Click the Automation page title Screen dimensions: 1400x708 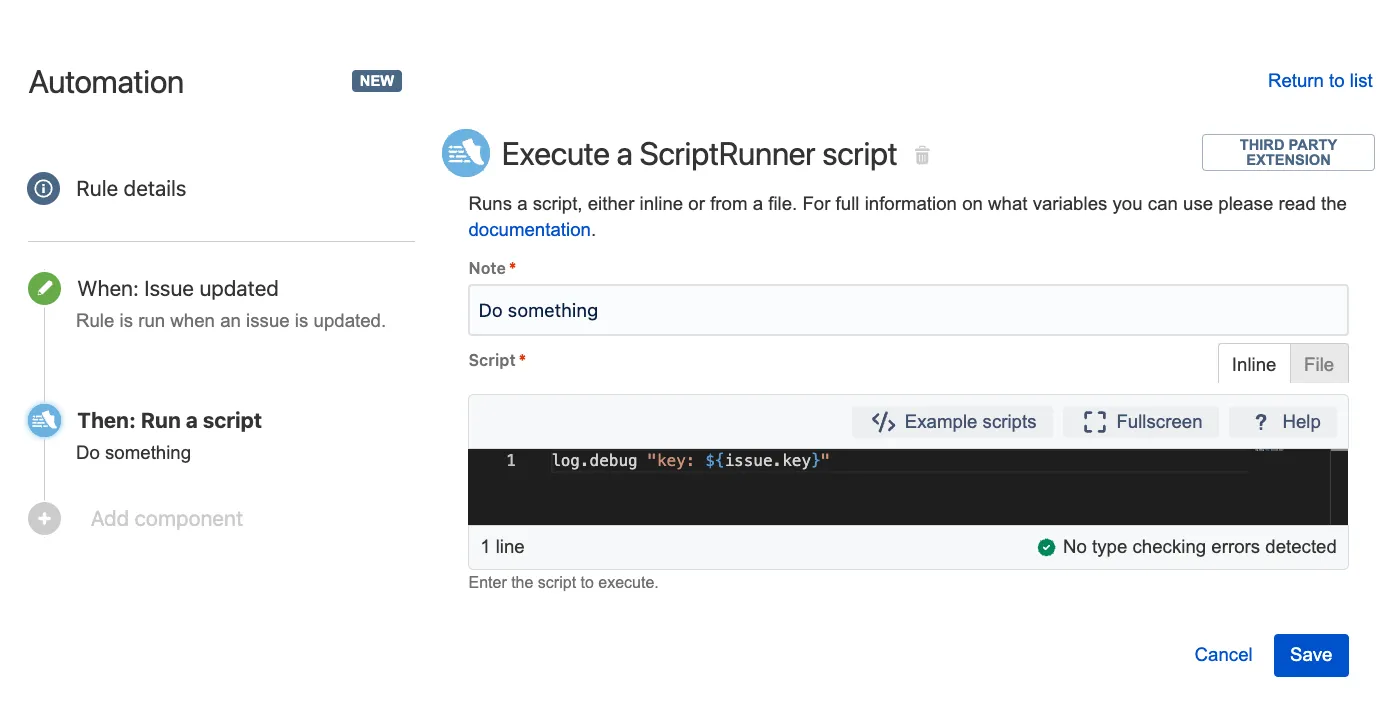coord(106,82)
